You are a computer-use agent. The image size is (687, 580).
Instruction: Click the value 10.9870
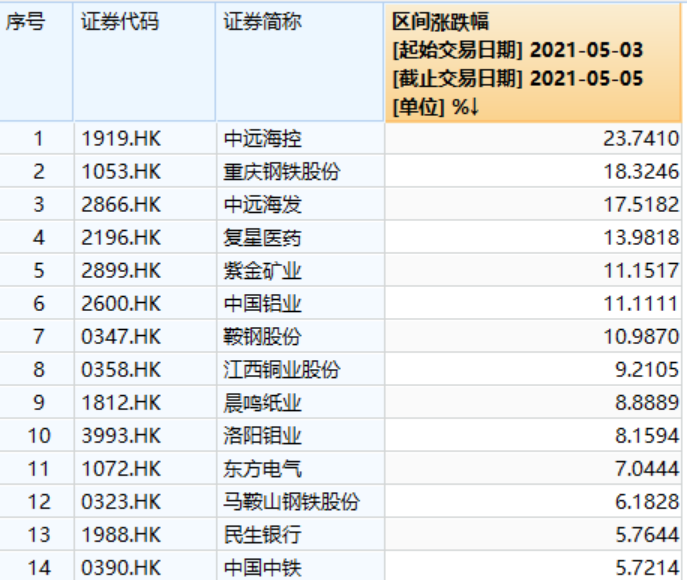[x=641, y=337]
